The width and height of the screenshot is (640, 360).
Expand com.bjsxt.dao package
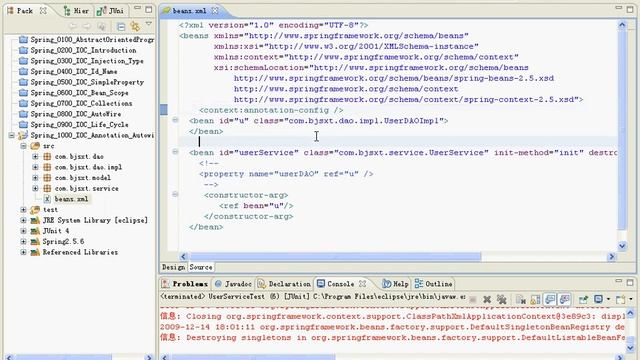pos(35,156)
